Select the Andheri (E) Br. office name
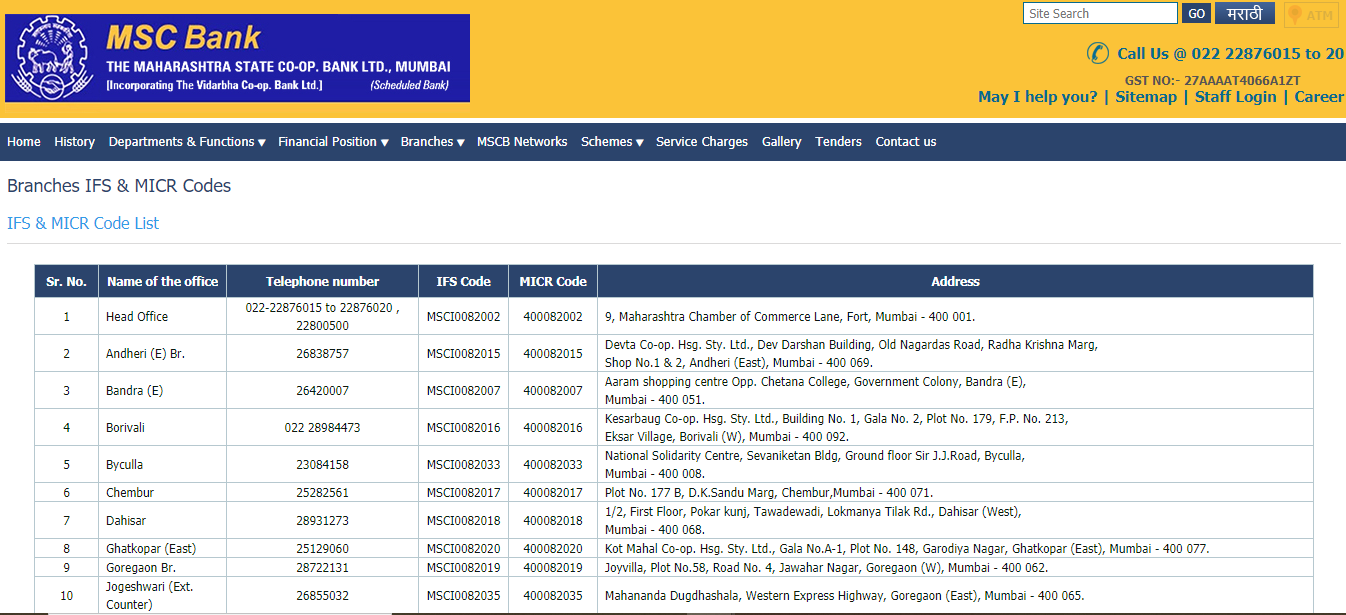The height and width of the screenshot is (615, 1346). [146, 354]
